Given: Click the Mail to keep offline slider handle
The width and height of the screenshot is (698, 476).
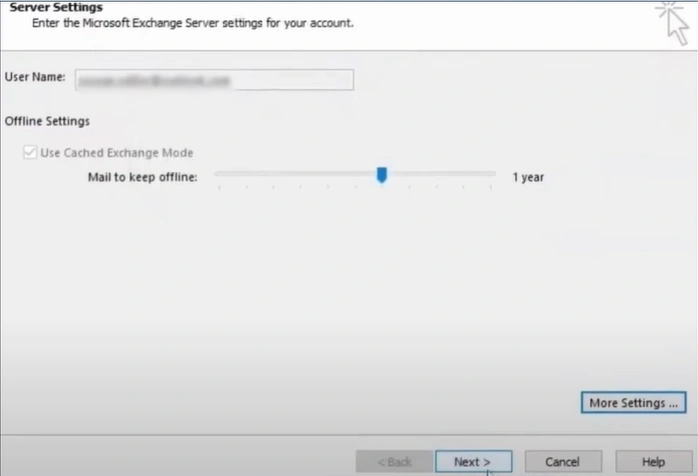Looking at the screenshot, I should (381, 175).
